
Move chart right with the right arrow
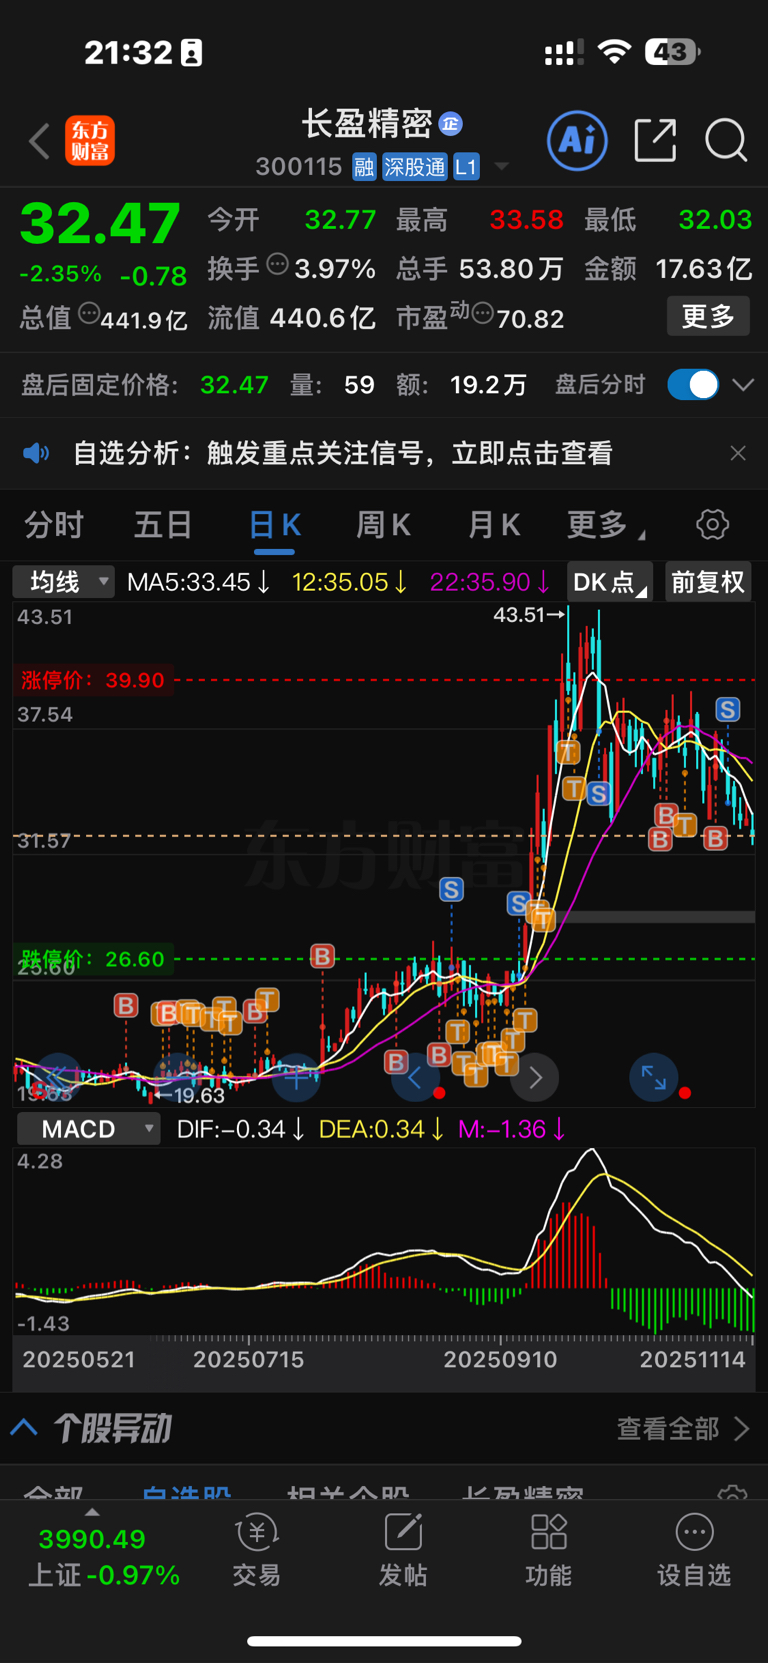[535, 1077]
